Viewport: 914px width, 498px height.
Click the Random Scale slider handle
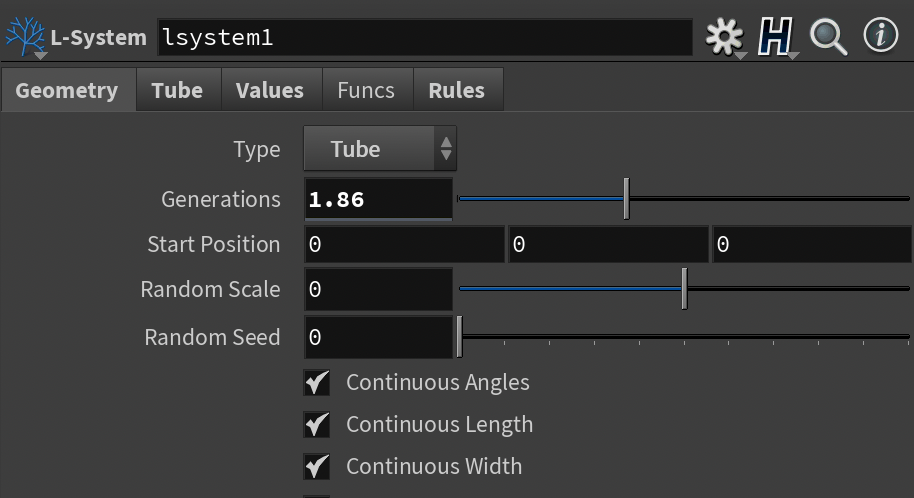(x=684, y=289)
